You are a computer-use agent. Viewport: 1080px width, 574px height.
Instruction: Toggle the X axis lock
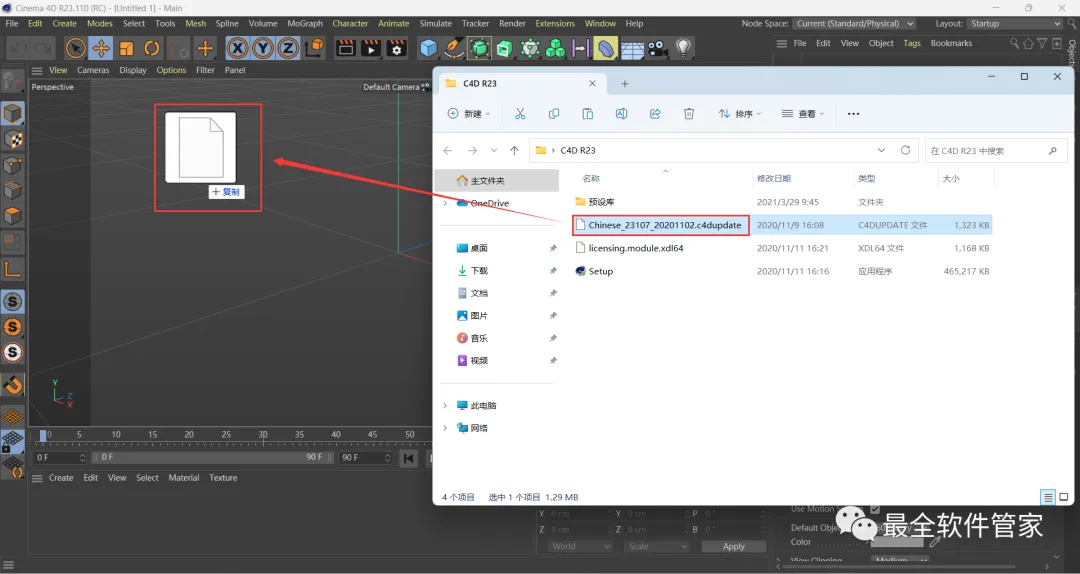click(237, 48)
